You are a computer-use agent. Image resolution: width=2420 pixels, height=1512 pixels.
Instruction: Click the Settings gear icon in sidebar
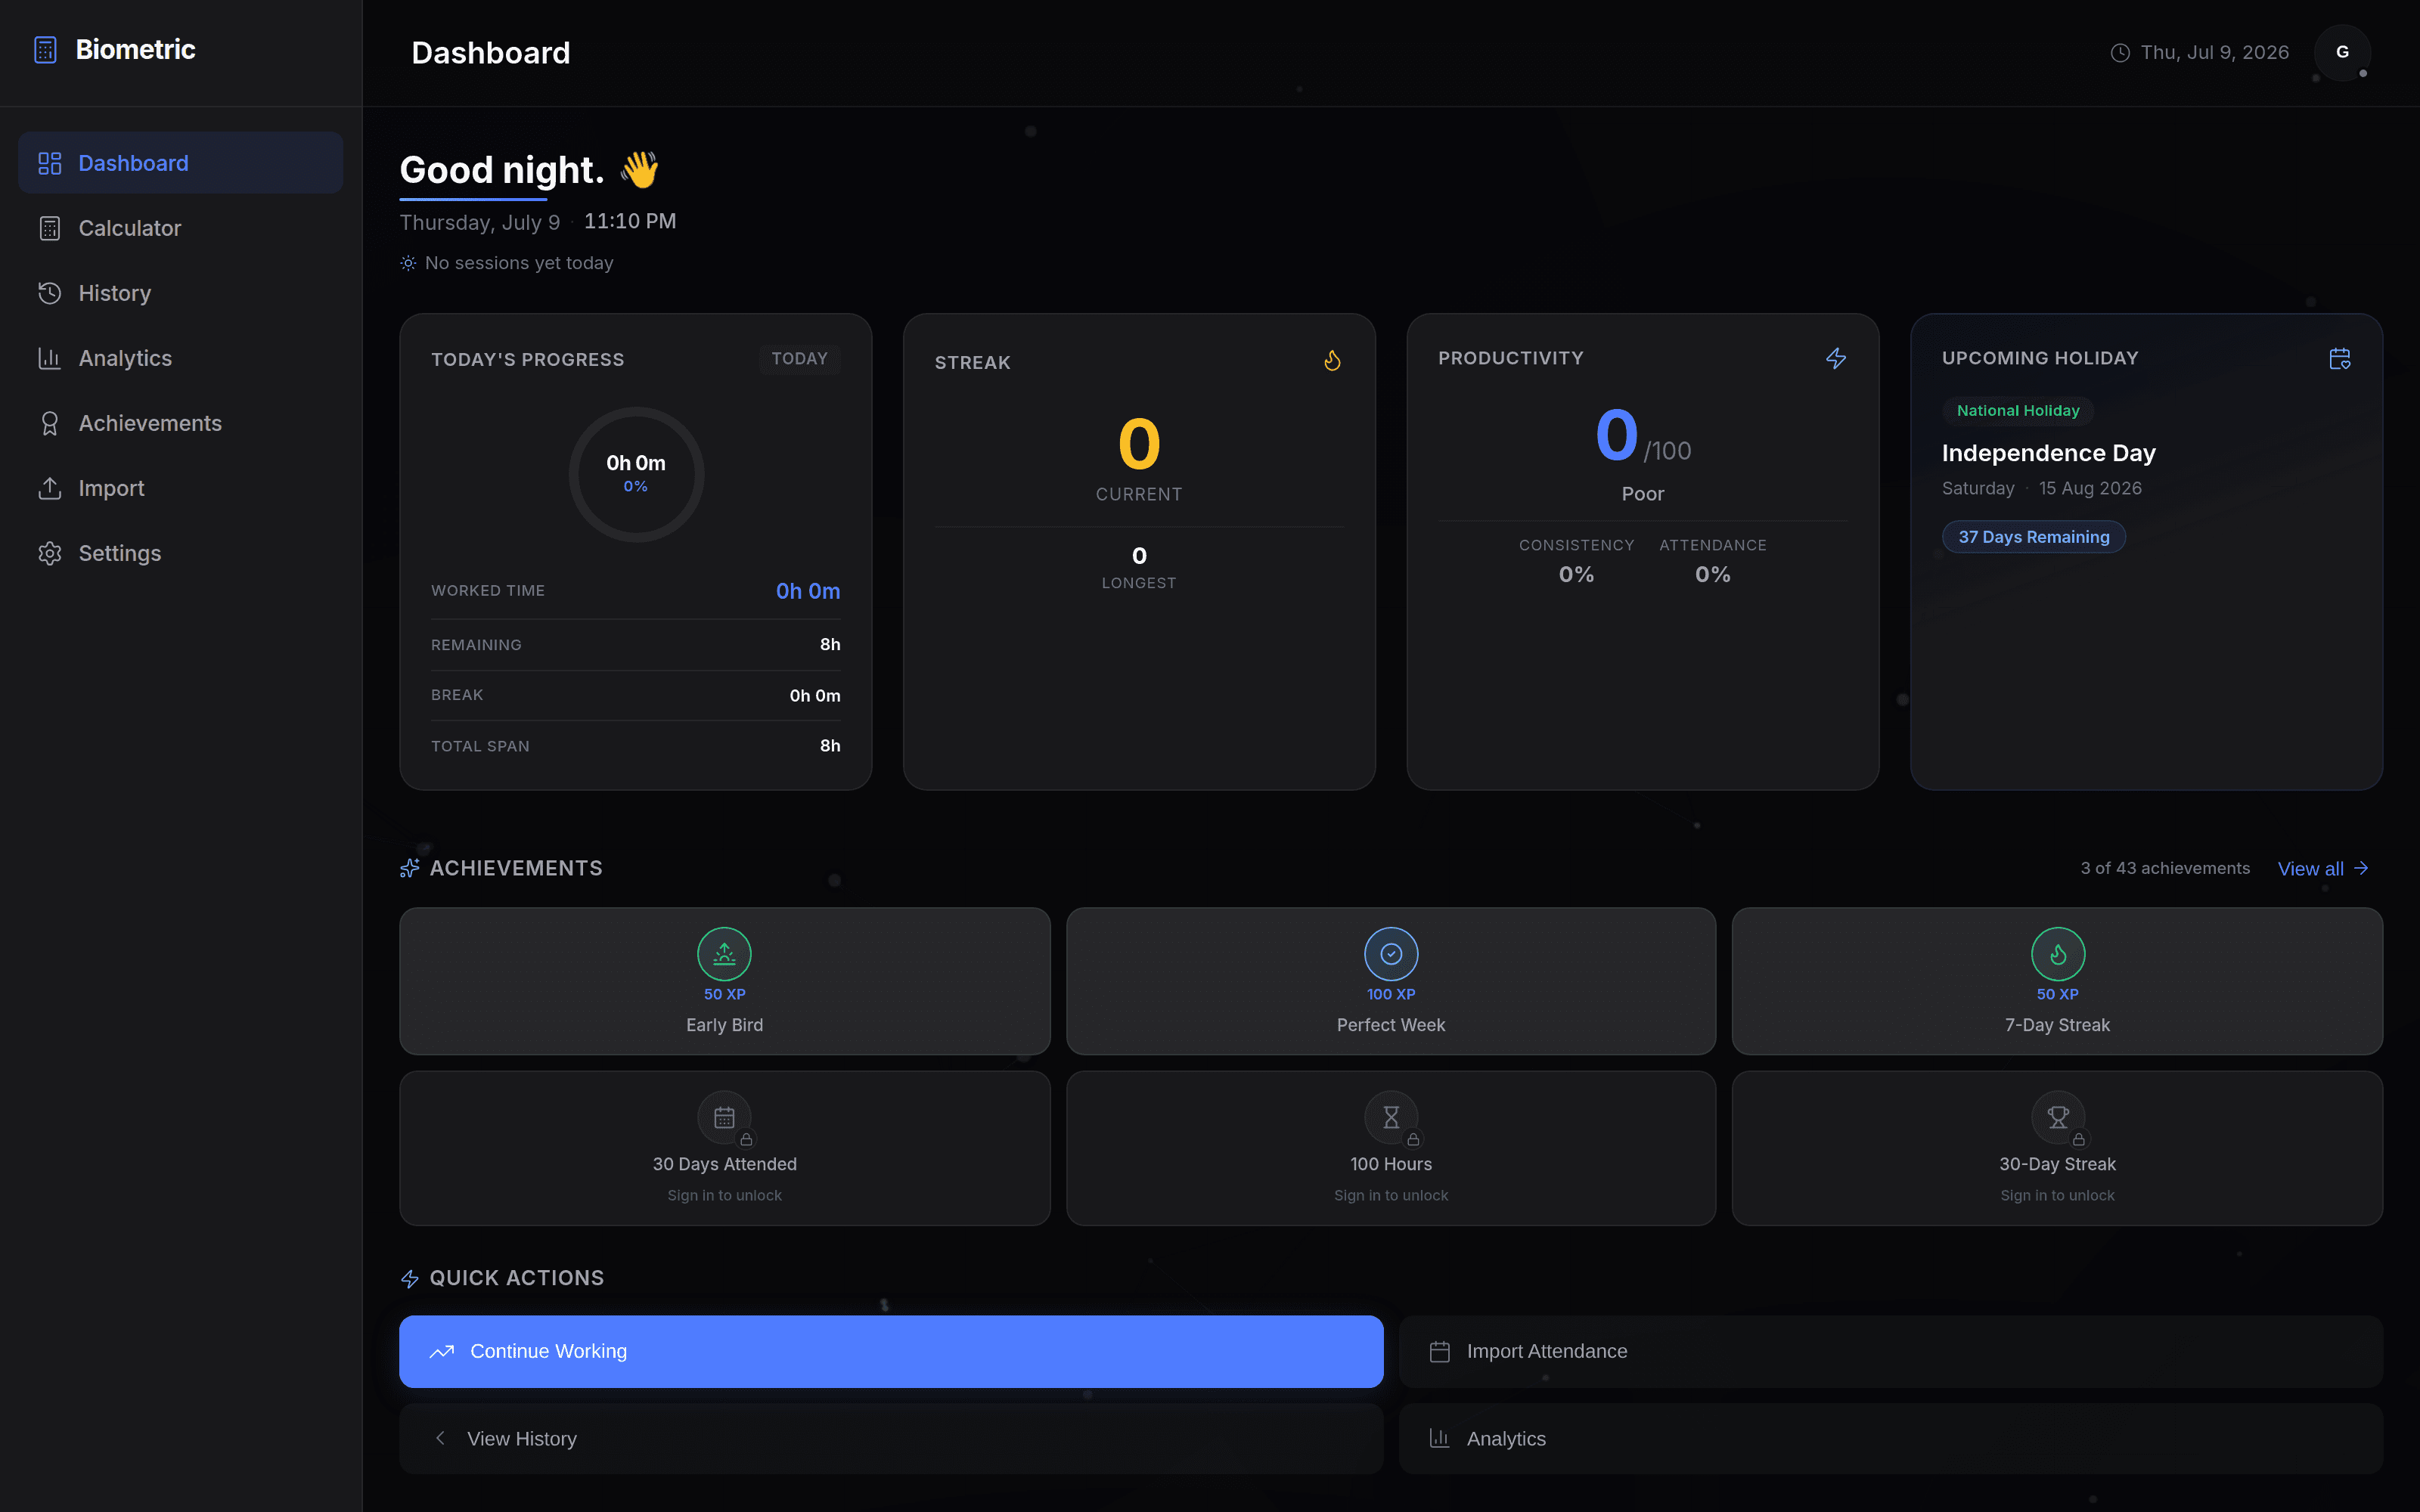click(50, 553)
